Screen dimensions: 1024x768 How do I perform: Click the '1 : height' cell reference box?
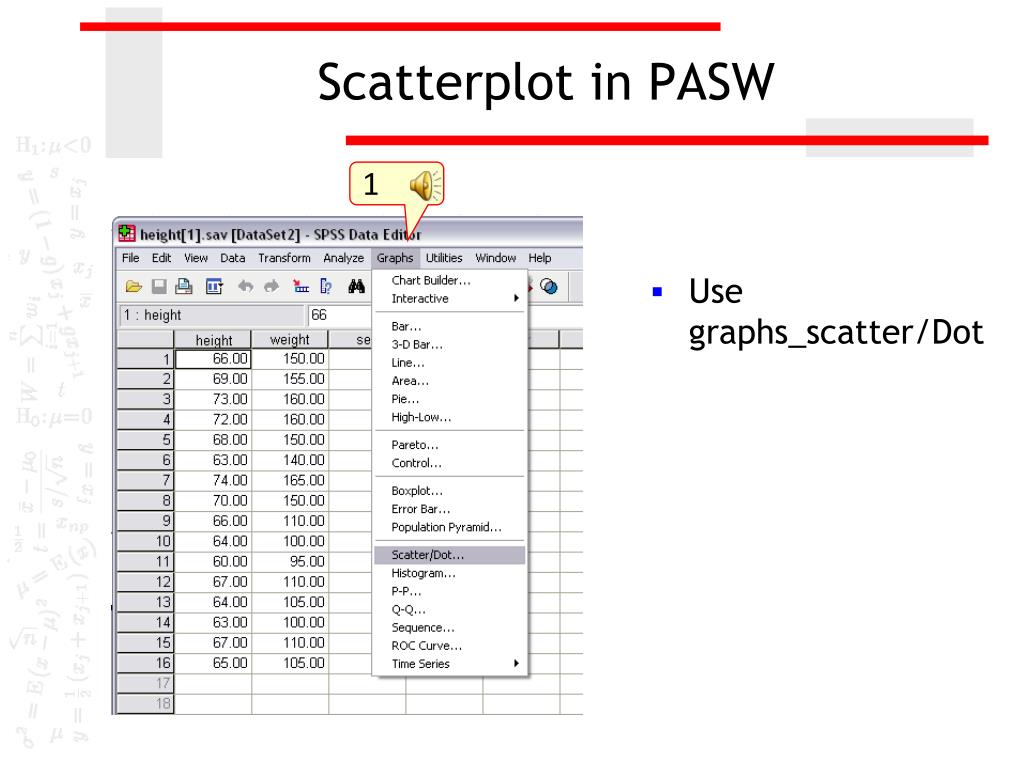212,315
